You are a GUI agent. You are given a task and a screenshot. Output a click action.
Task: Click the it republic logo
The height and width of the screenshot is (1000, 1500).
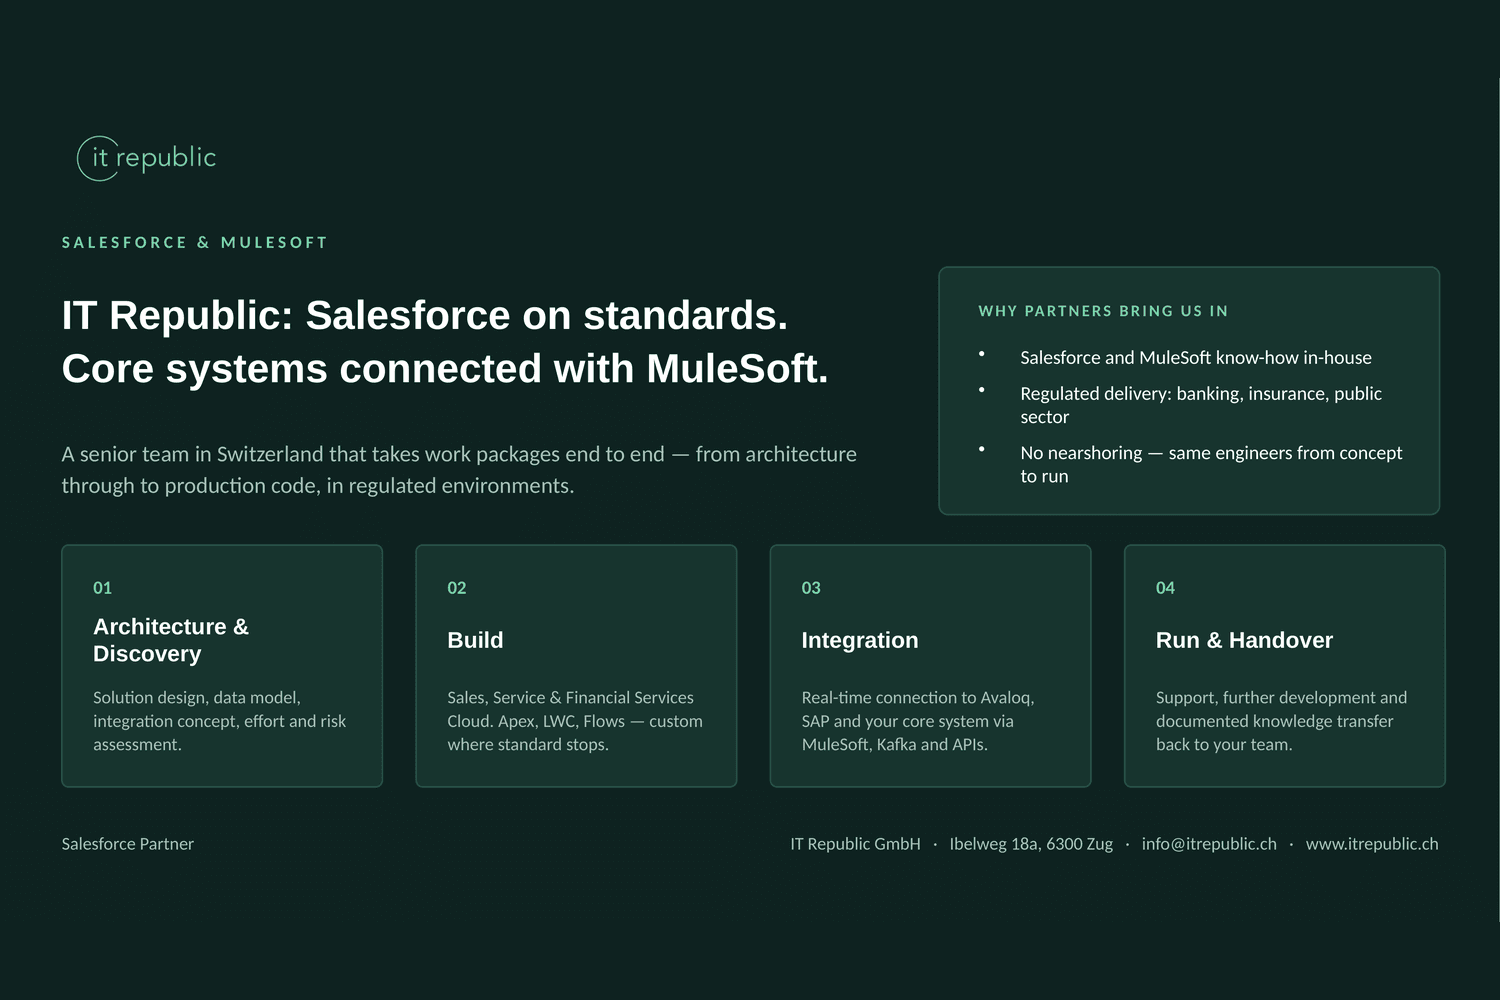click(x=147, y=158)
